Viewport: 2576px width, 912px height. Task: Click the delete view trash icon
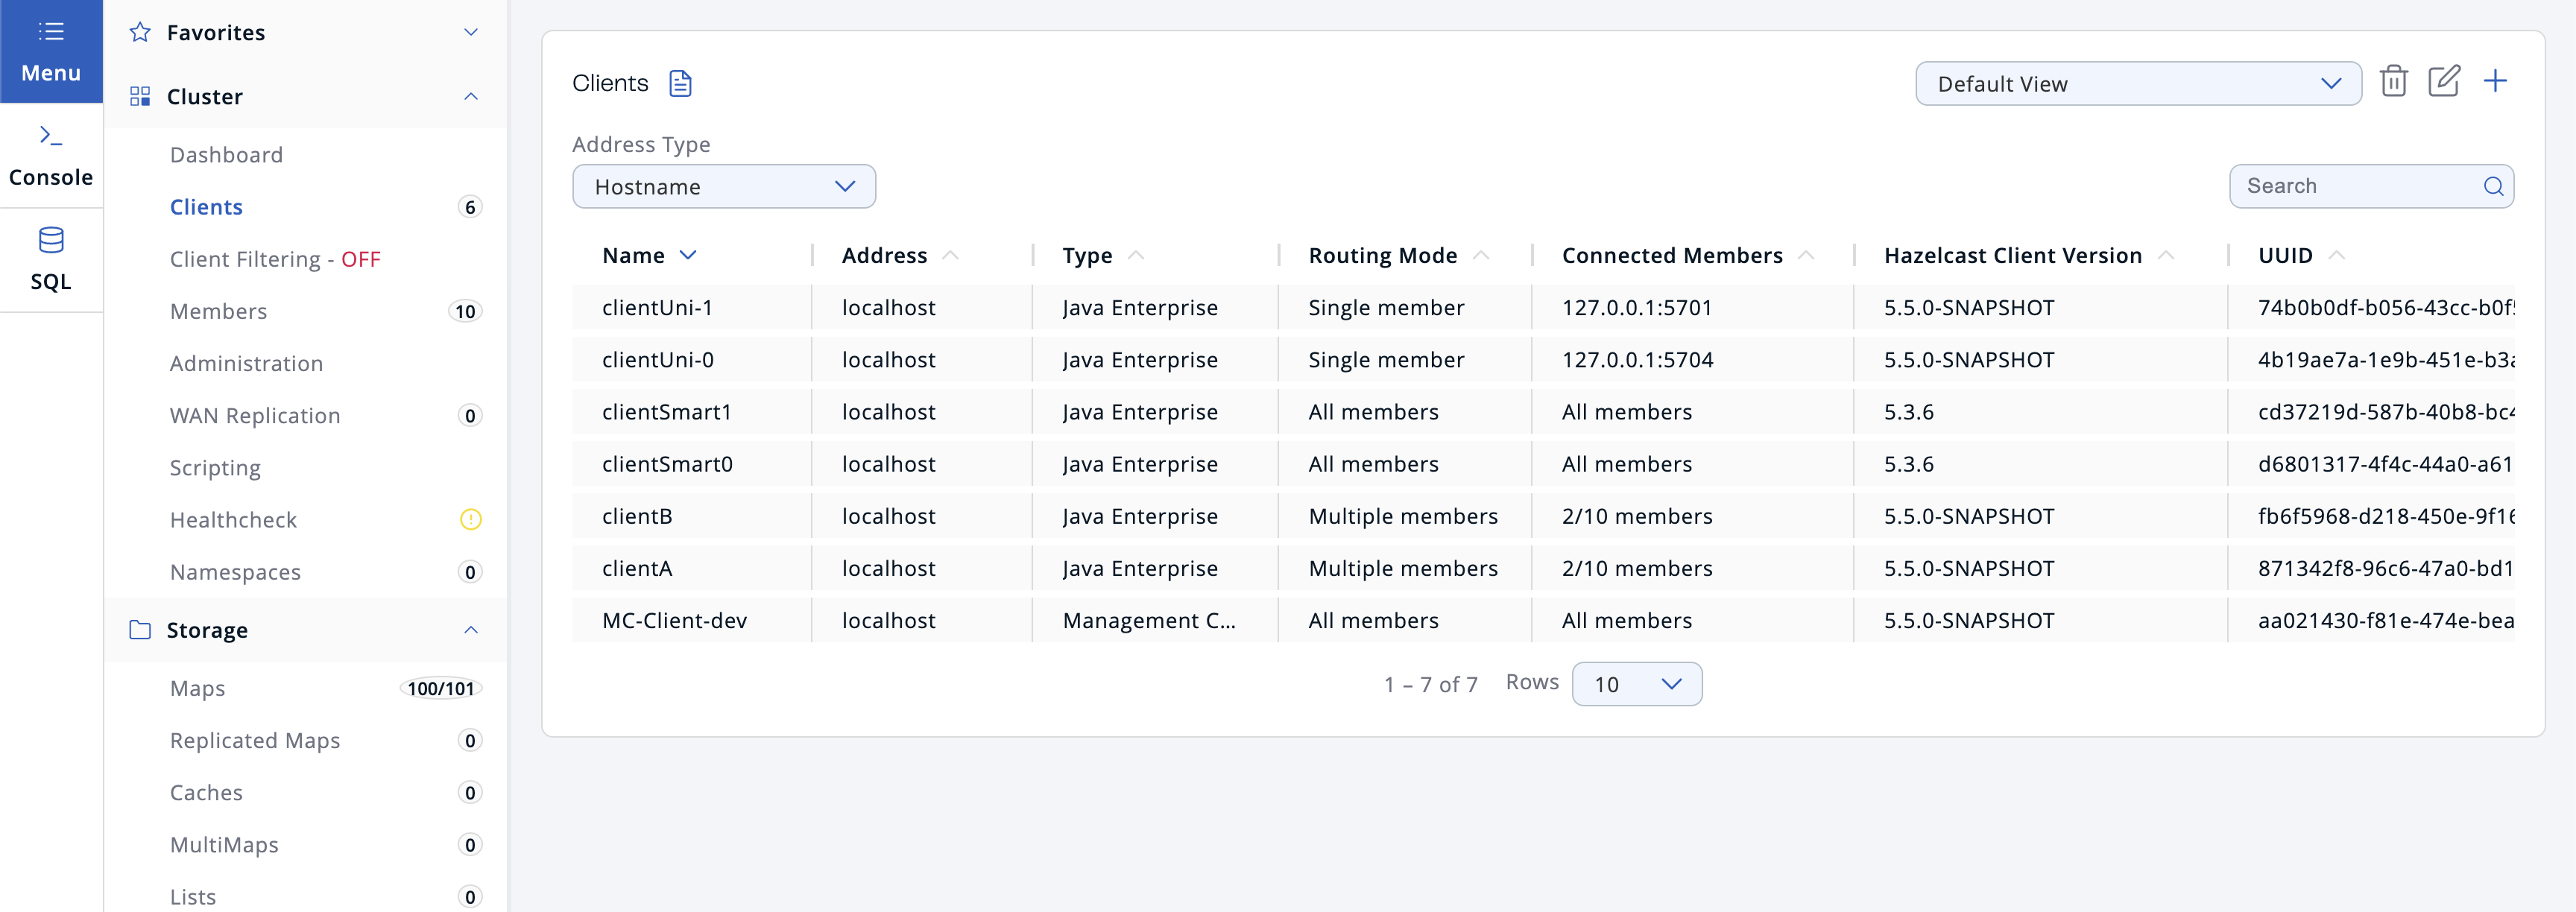pyautogui.click(x=2393, y=82)
